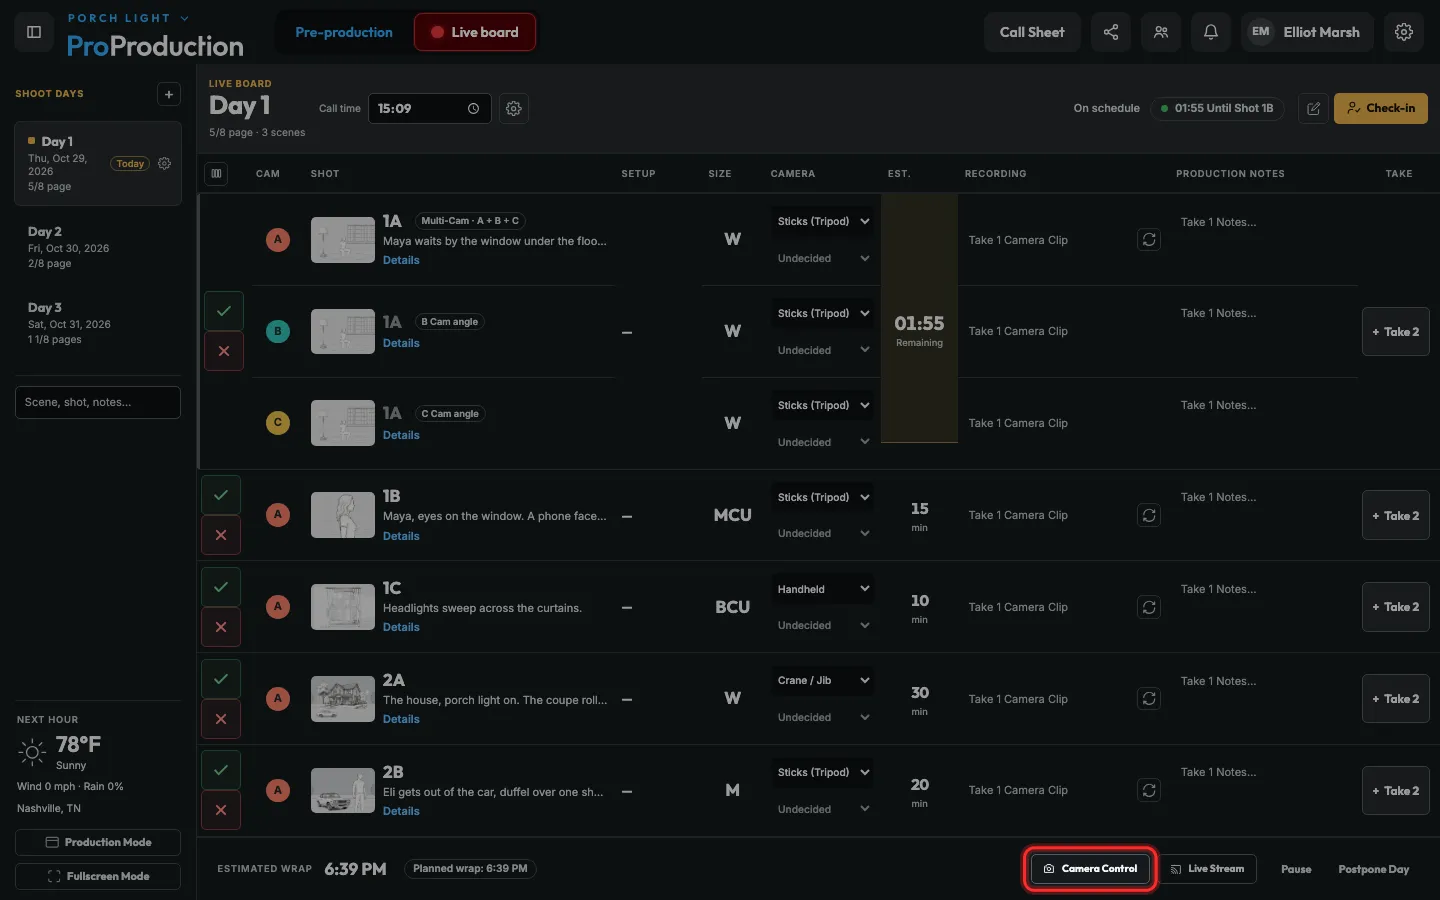Open the share icon
This screenshot has width=1440, height=900.
tap(1111, 32)
